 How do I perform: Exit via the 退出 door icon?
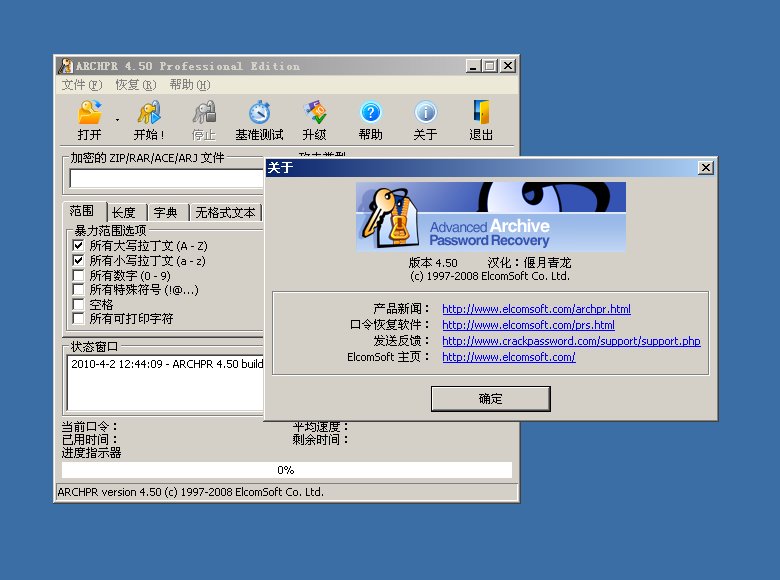pos(481,120)
